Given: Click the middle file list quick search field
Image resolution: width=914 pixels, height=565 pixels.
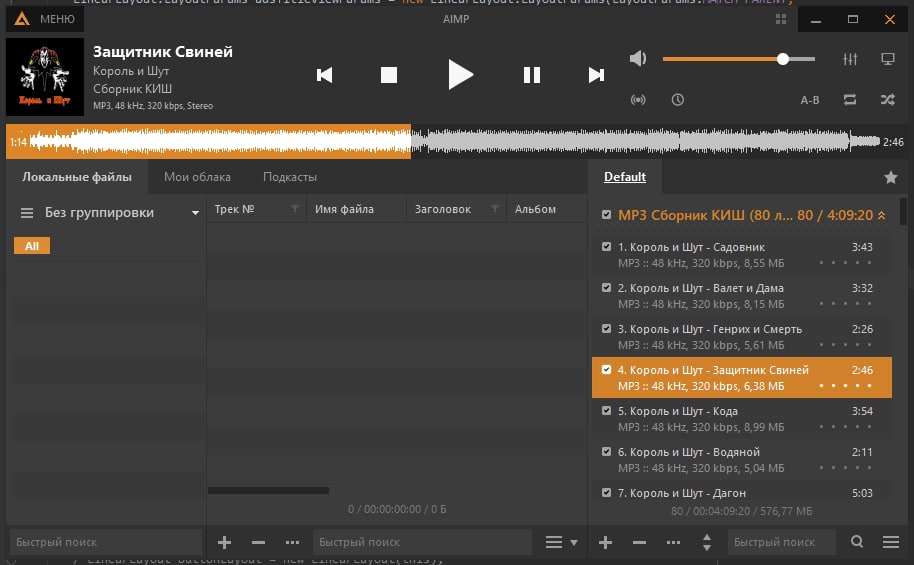Looking at the screenshot, I should click(x=423, y=542).
